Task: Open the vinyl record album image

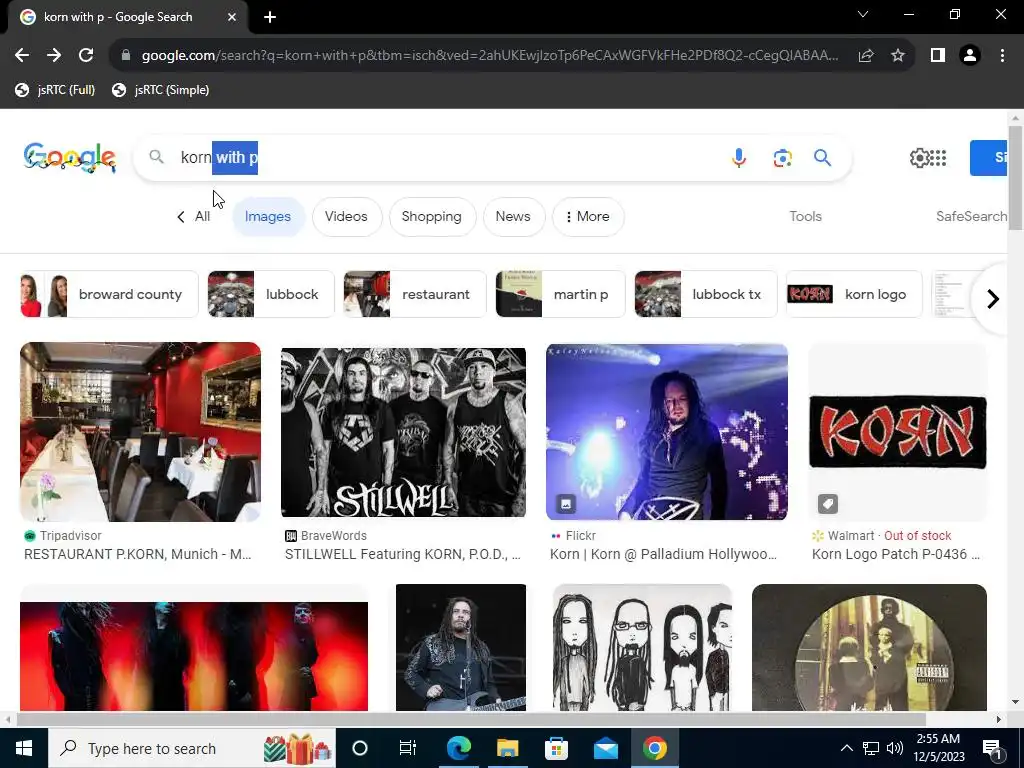Action: point(869,647)
